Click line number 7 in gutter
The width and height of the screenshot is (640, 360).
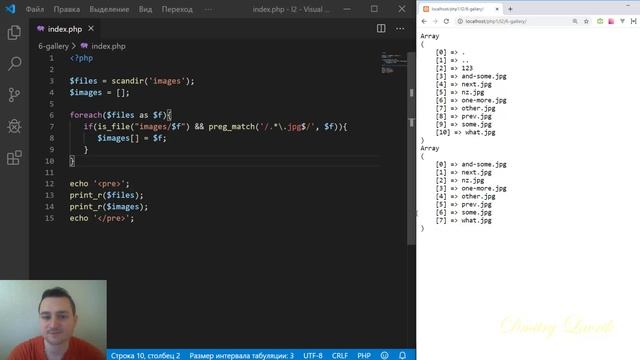click(x=51, y=127)
